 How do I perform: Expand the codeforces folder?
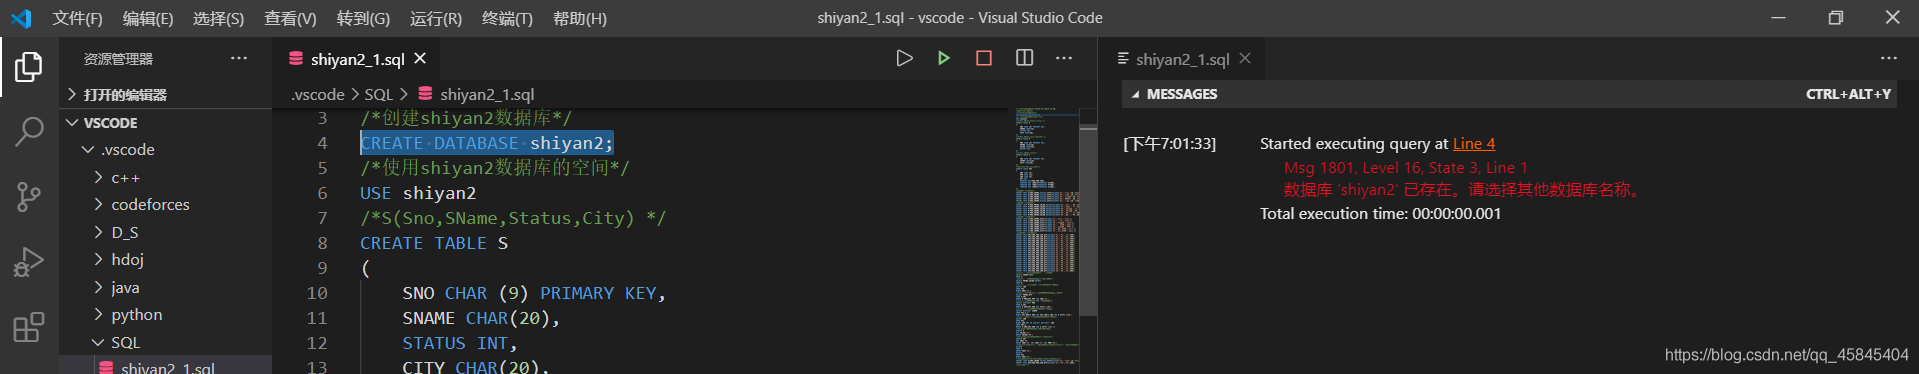pos(150,204)
